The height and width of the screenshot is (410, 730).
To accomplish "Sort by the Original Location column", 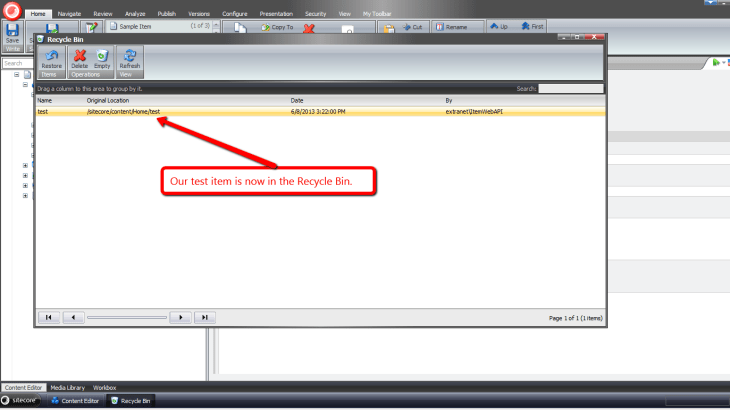I will [108, 101].
